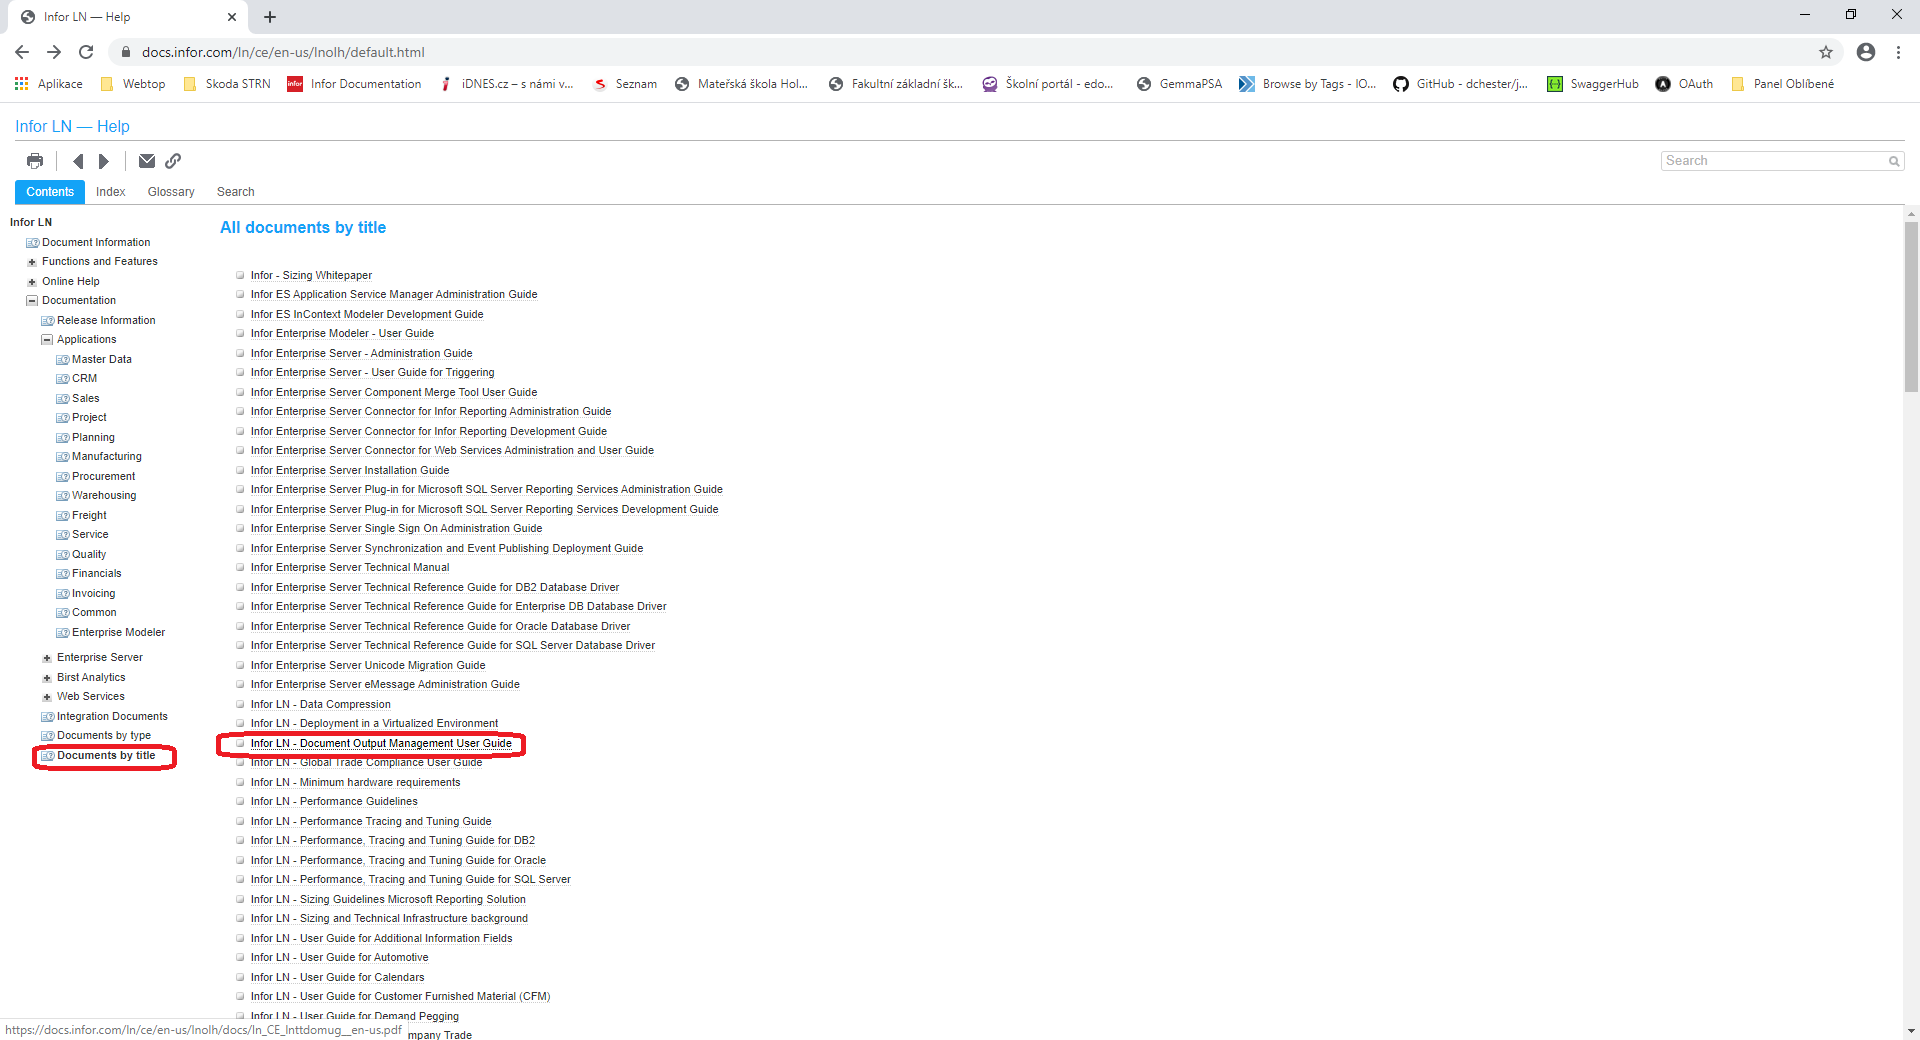The height and width of the screenshot is (1040, 1920).
Task: Open Infor Documentation bookmark
Action: click(354, 84)
